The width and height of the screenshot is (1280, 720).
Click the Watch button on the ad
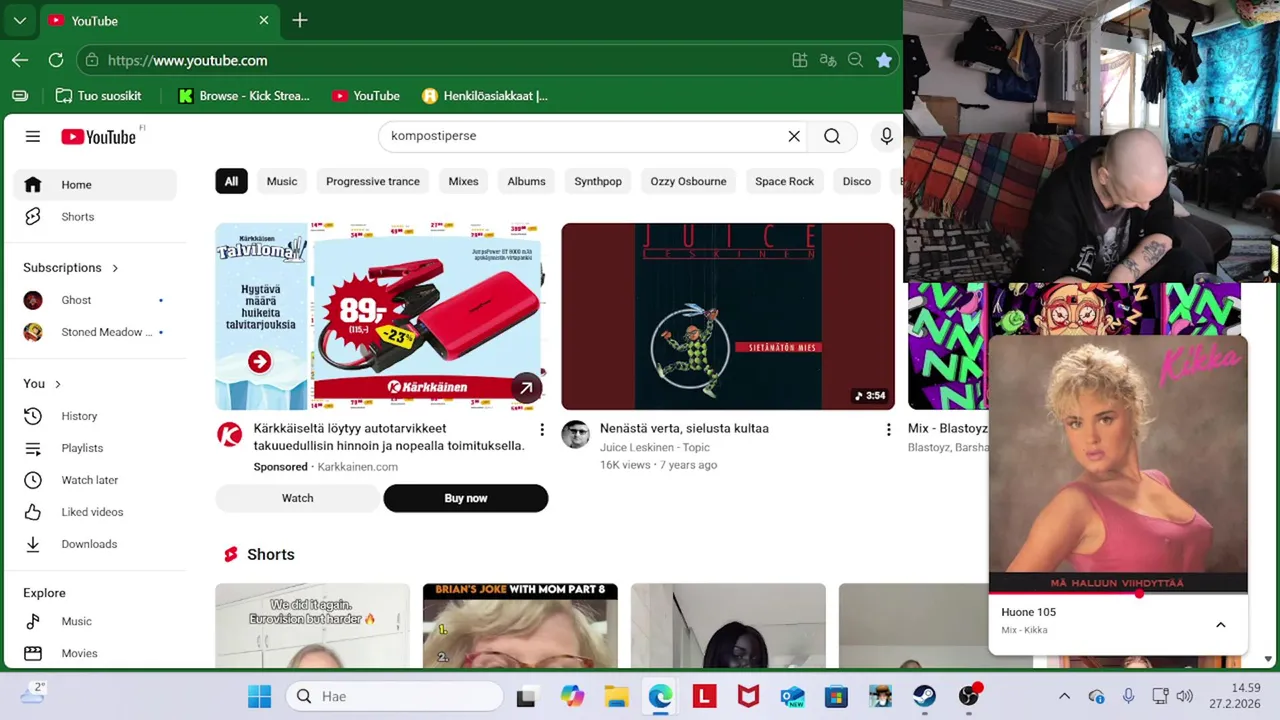click(297, 498)
